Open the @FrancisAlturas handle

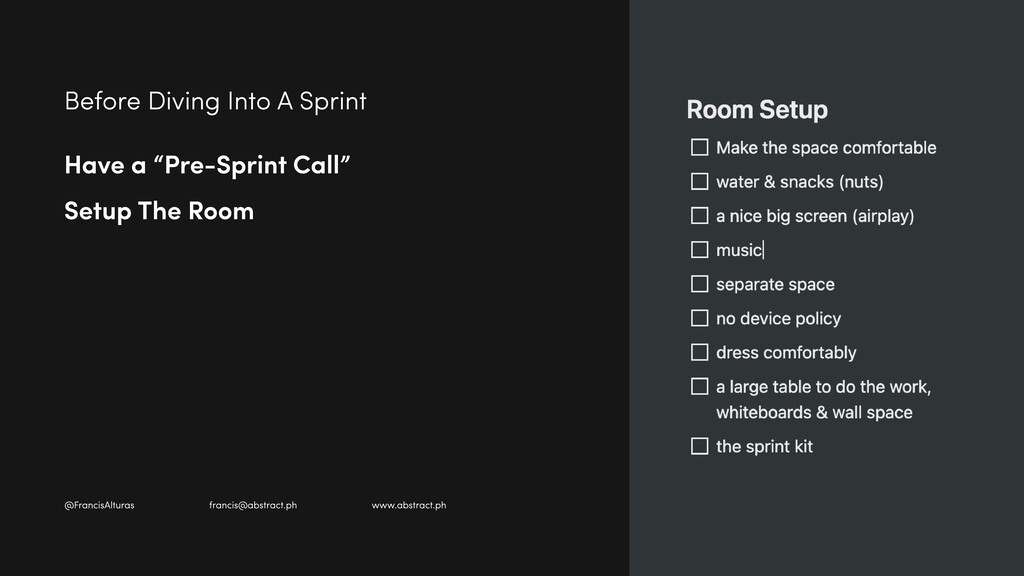(x=99, y=505)
